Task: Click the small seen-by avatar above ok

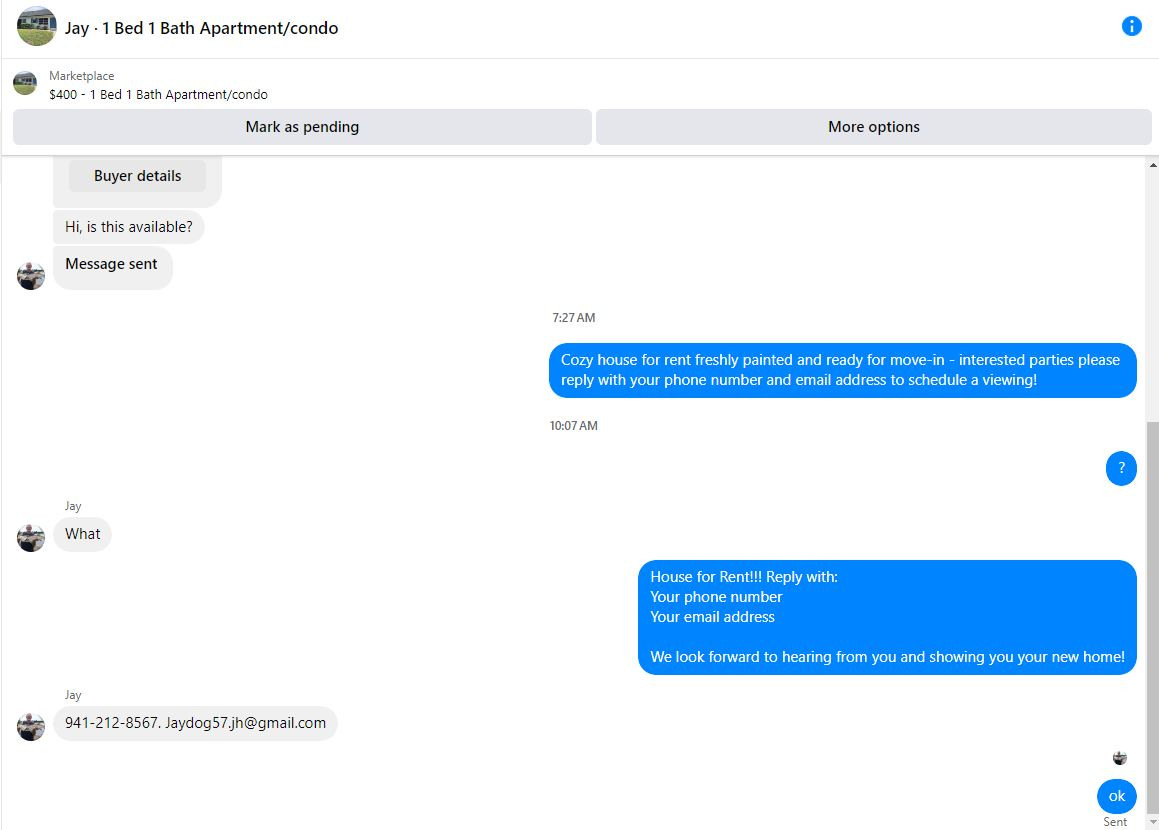Action: (1120, 758)
